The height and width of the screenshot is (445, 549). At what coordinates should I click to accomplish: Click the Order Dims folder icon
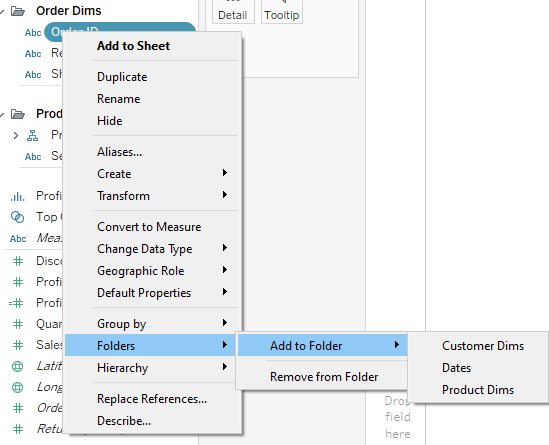(18, 11)
